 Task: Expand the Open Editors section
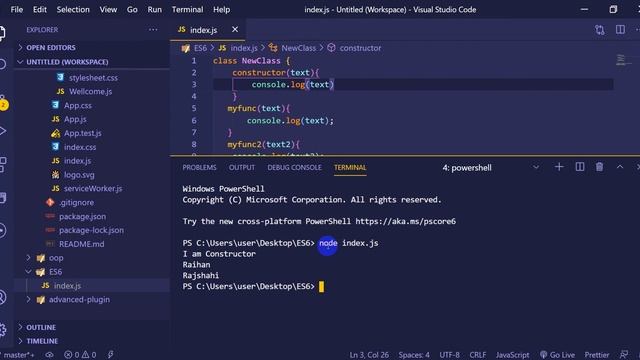pos(51,47)
